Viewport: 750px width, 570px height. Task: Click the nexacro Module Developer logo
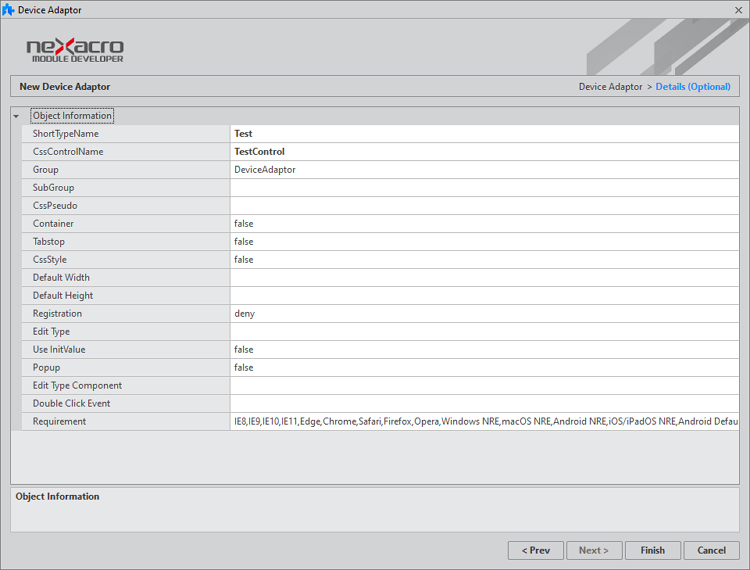(x=75, y=49)
